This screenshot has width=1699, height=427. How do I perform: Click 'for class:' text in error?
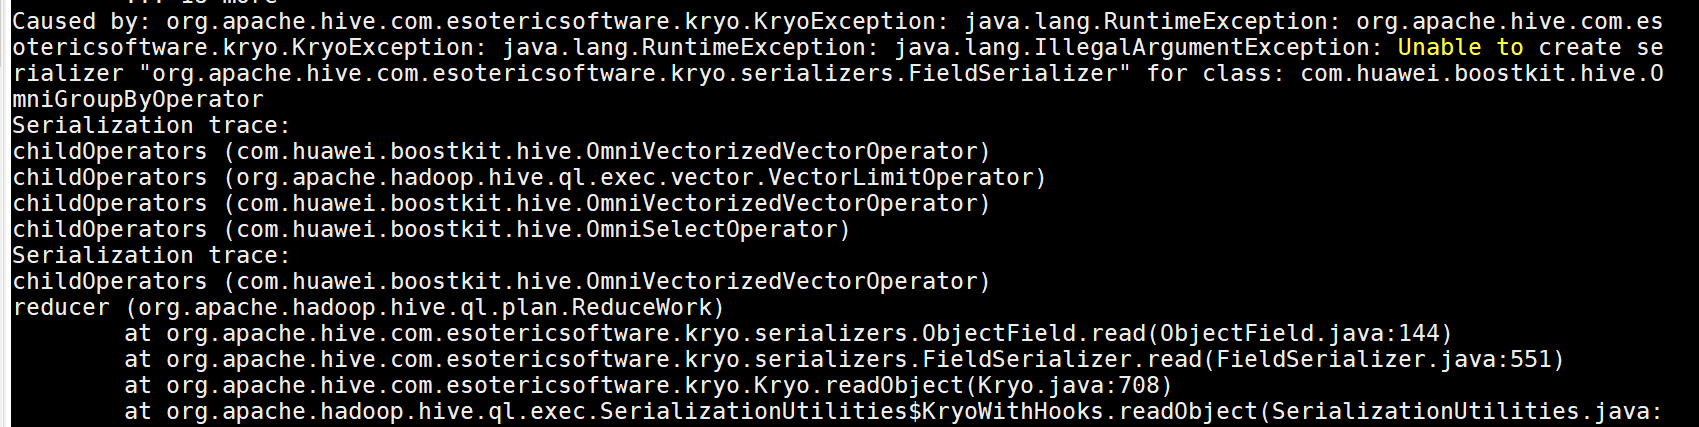coord(1216,73)
